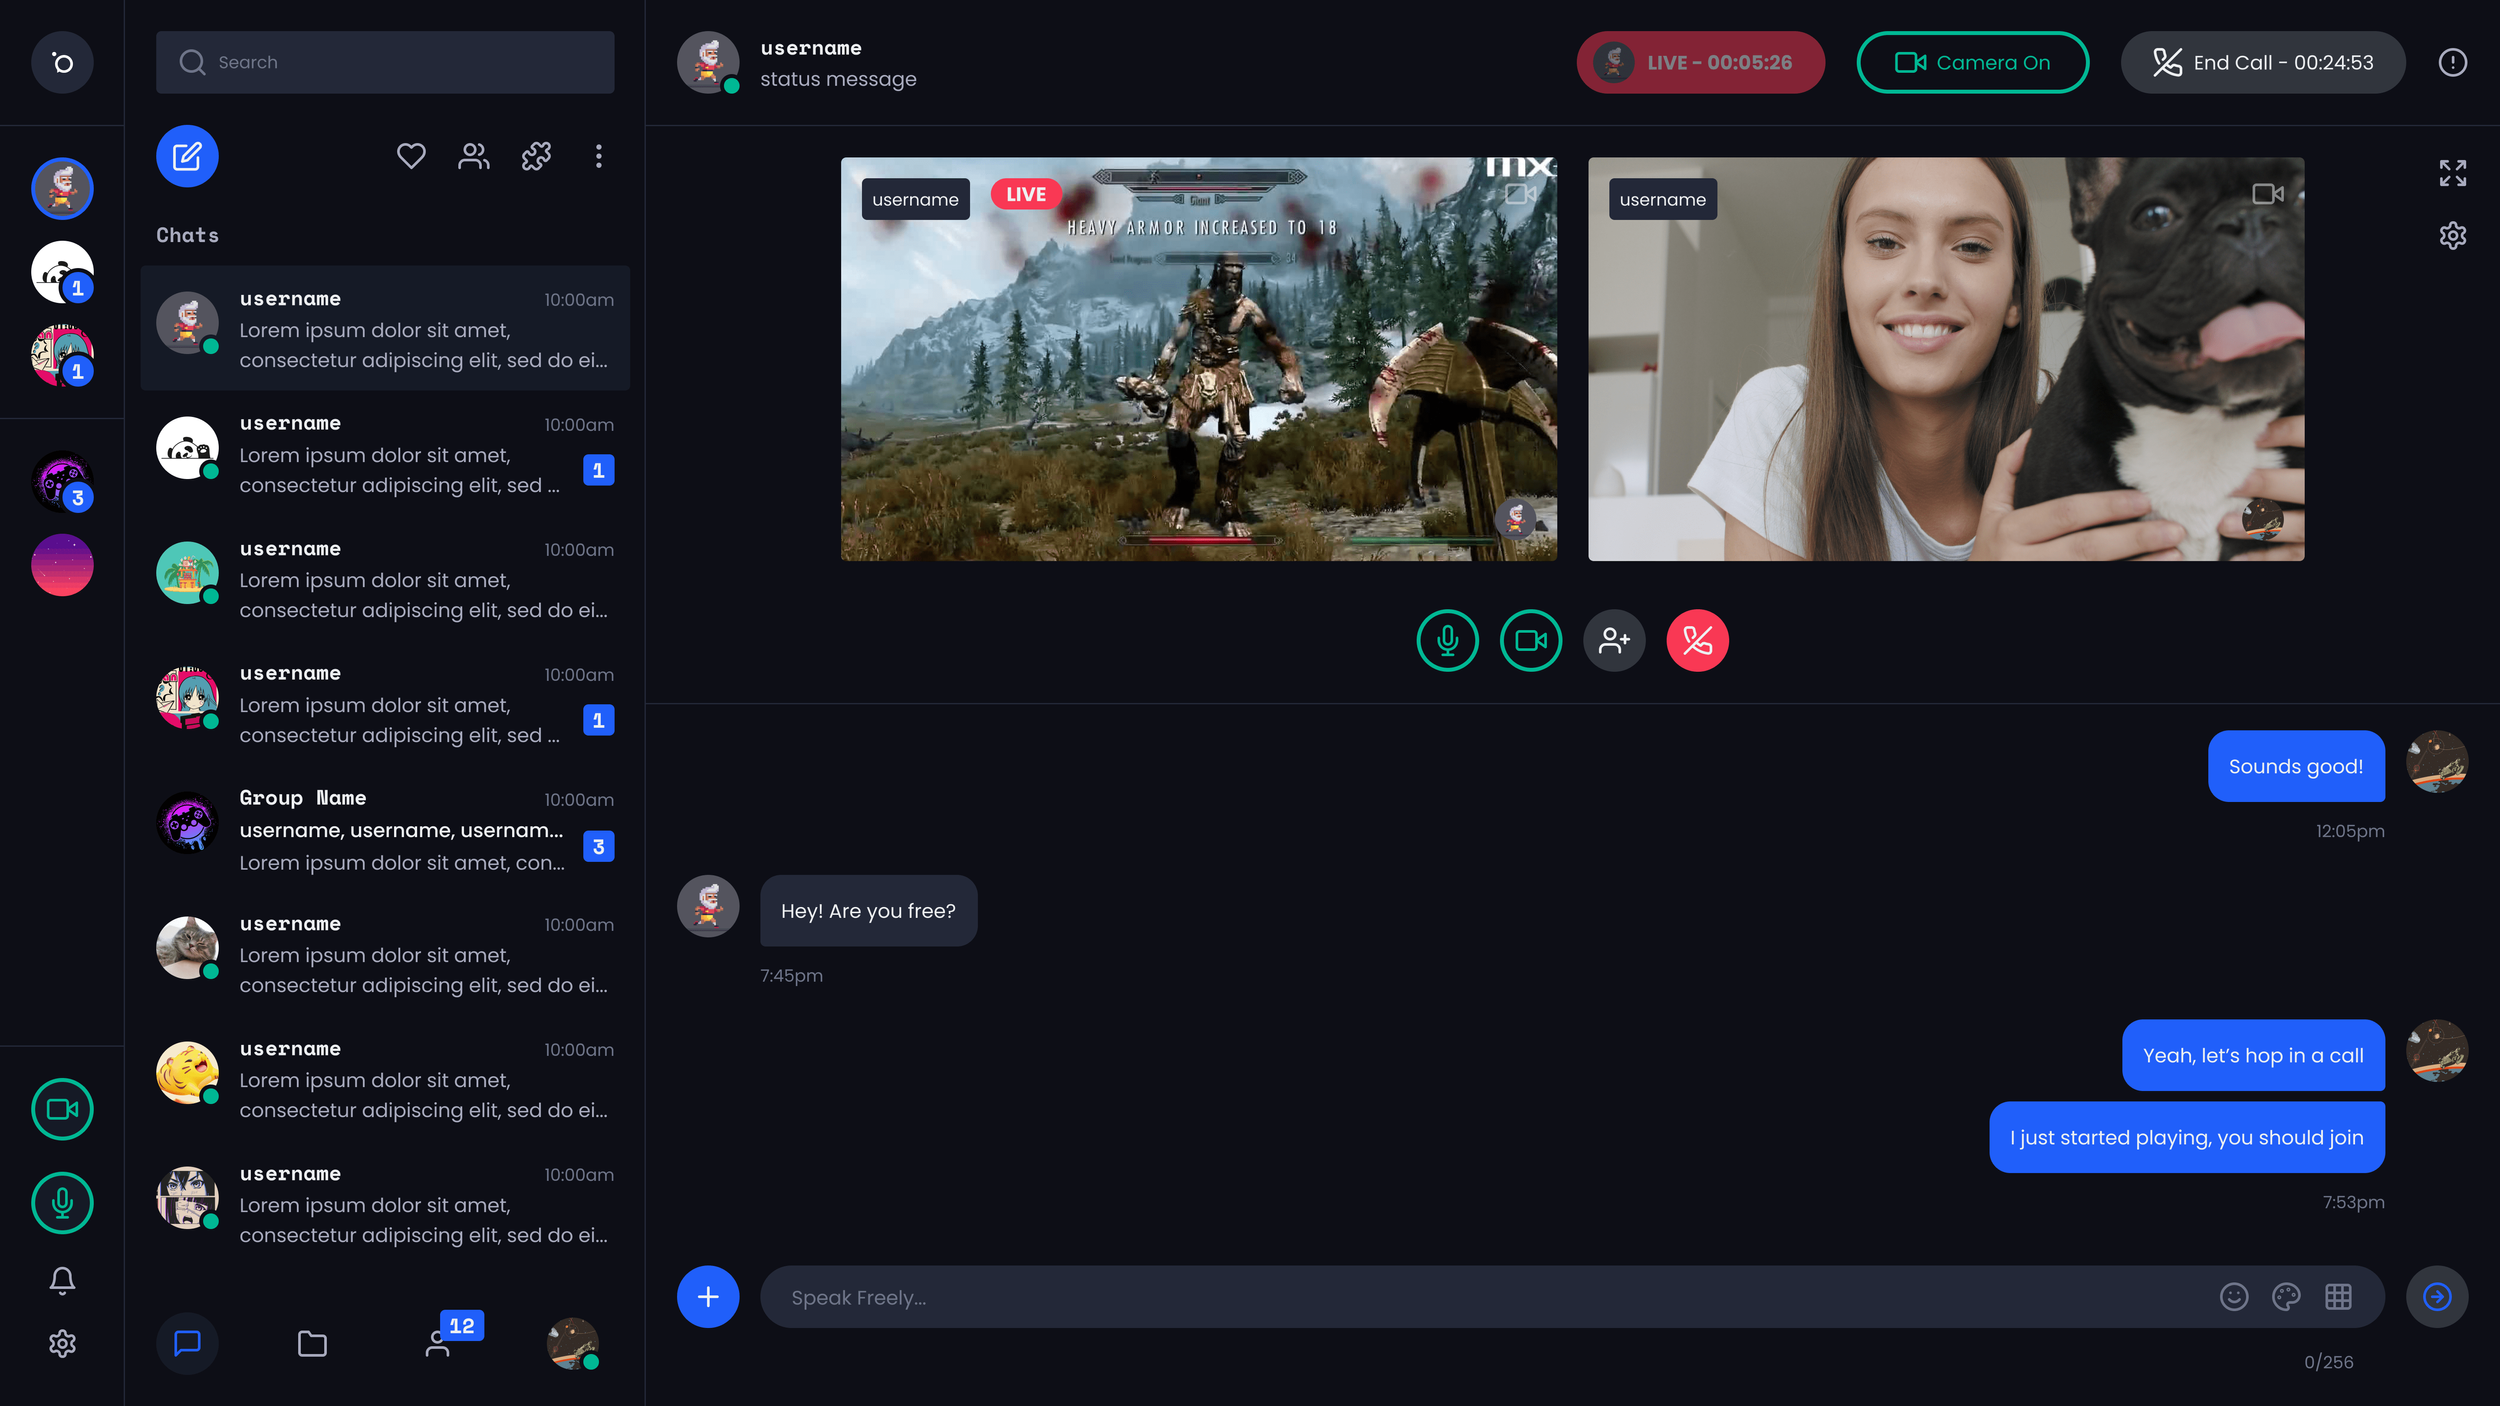Open the GIF/sticker grid icon beside emoji
Viewport: 2500px width, 1406px height.
pyautogui.click(x=2340, y=1296)
